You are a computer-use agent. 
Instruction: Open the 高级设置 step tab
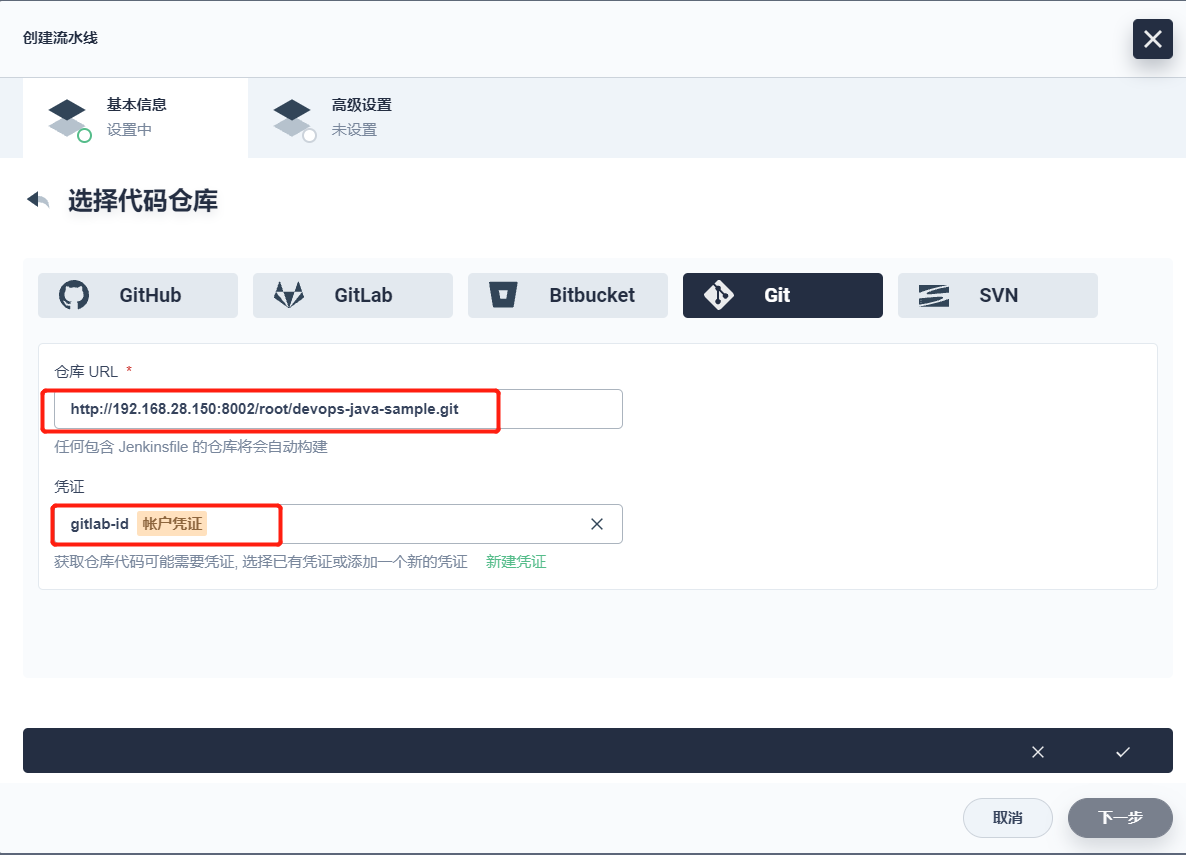point(361,118)
